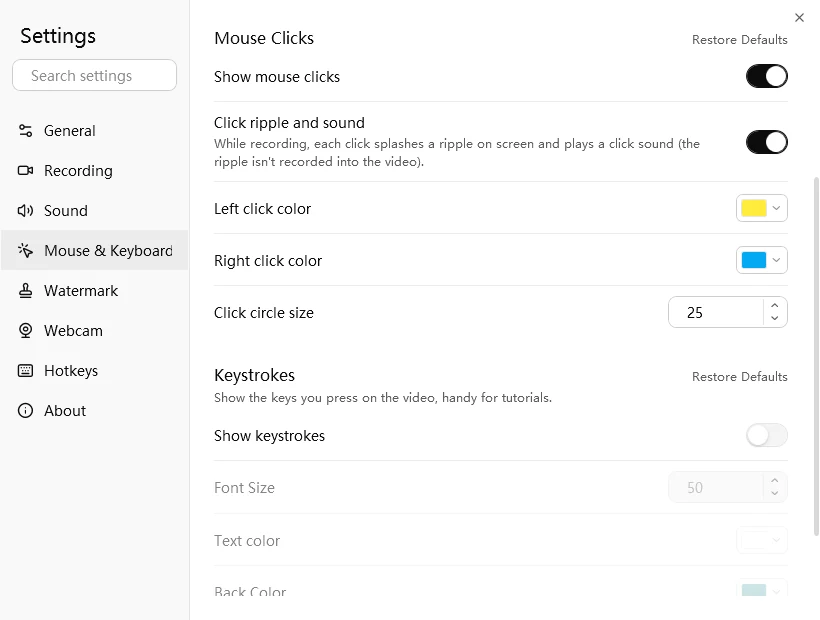Go to the Sound settings tab
Viewport: 820px width, 620px height.
[95, 211]
